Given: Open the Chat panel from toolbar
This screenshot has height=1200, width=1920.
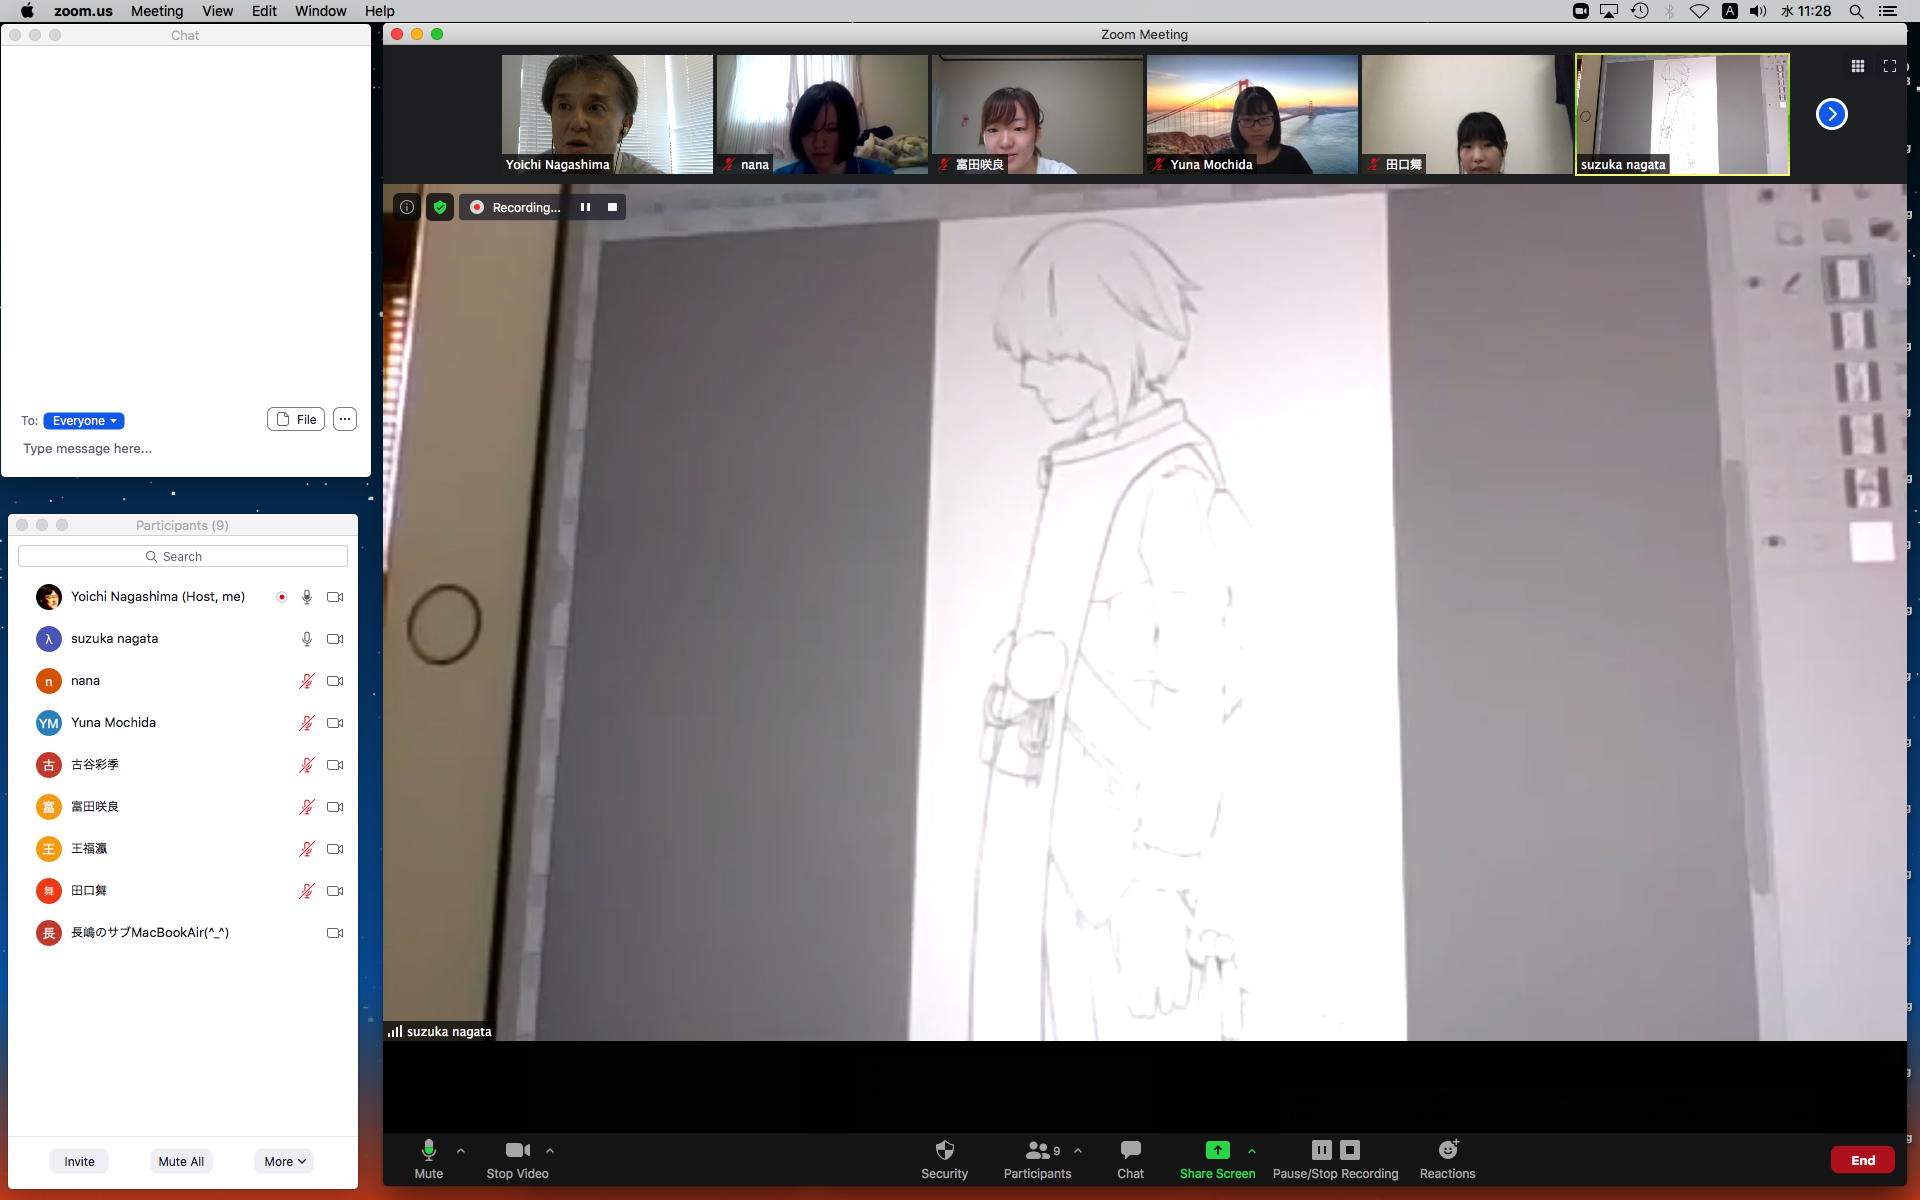Looking at the screenshot, I should [1130, 1159].
